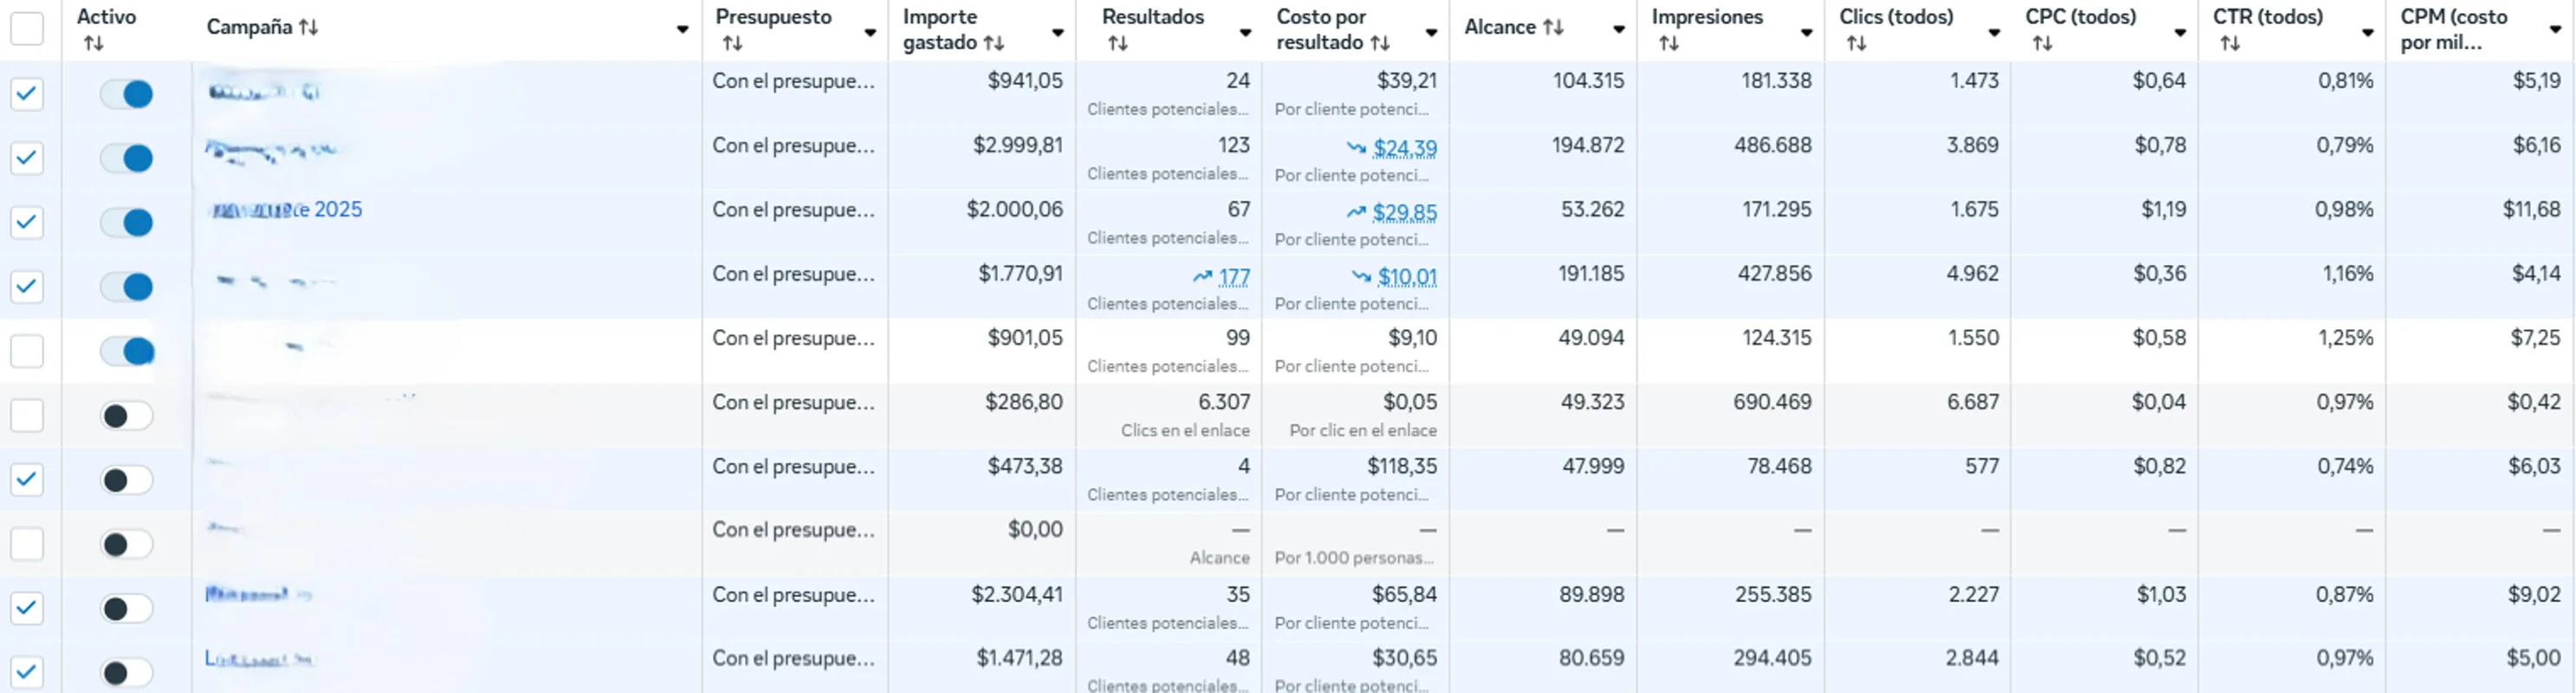Check the checkbox of the $901,05 row
Image resolution: width=2576 pixels, height=693 pixels.
click(x=27, y=350)
